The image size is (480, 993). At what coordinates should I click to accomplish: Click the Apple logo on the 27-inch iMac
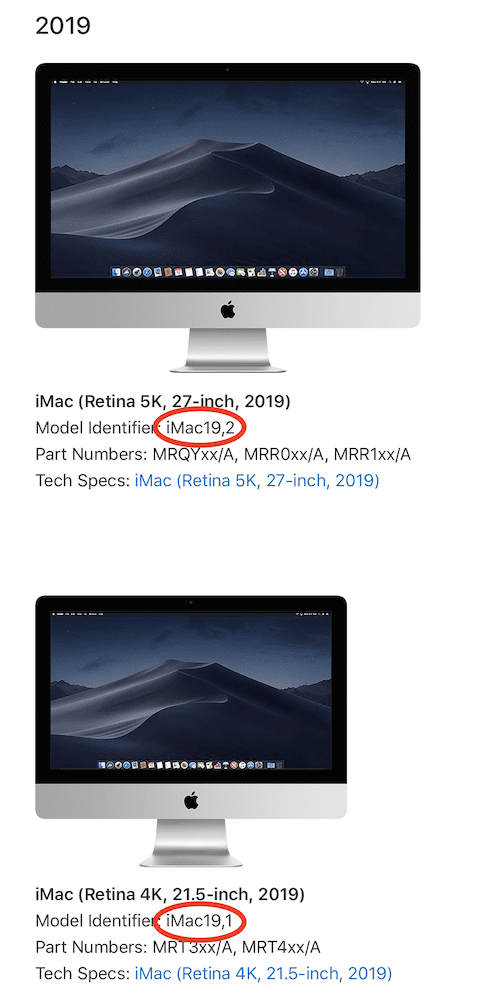tap(228, 310)
